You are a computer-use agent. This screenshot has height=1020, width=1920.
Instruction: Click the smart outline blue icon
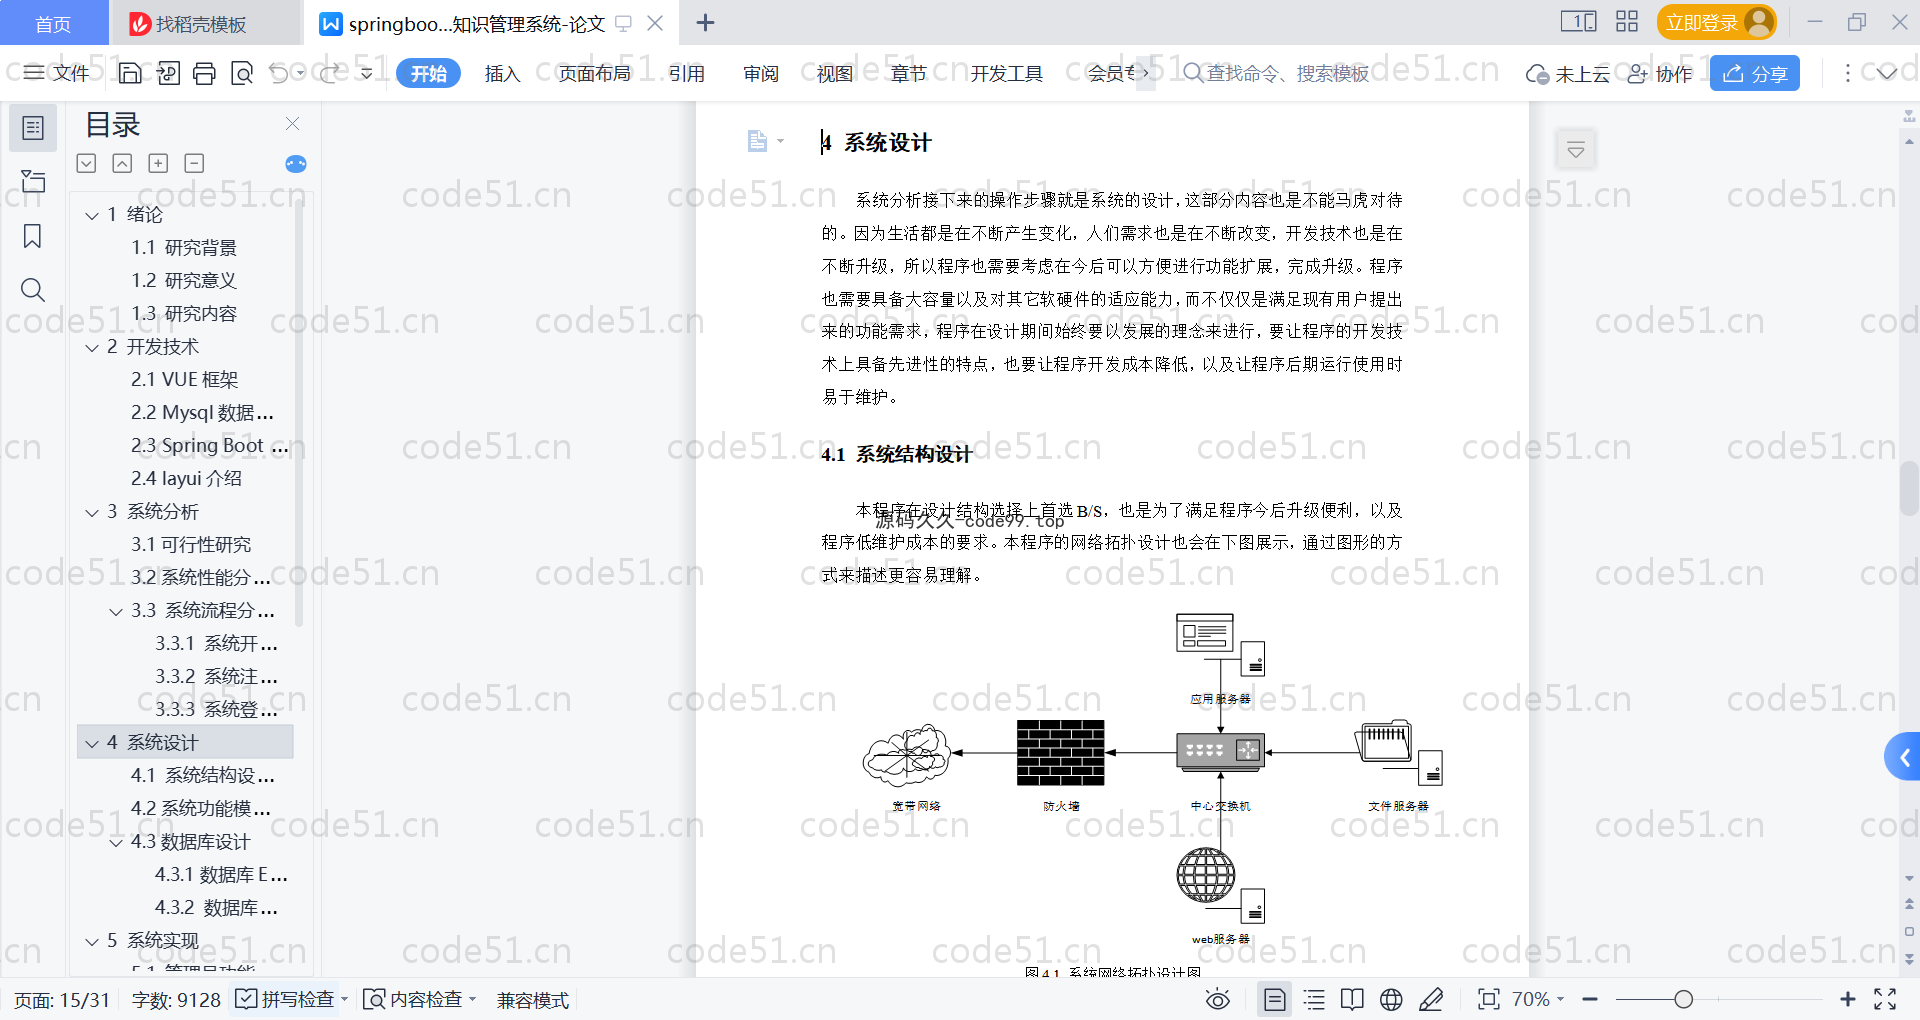tap(296, 164)
